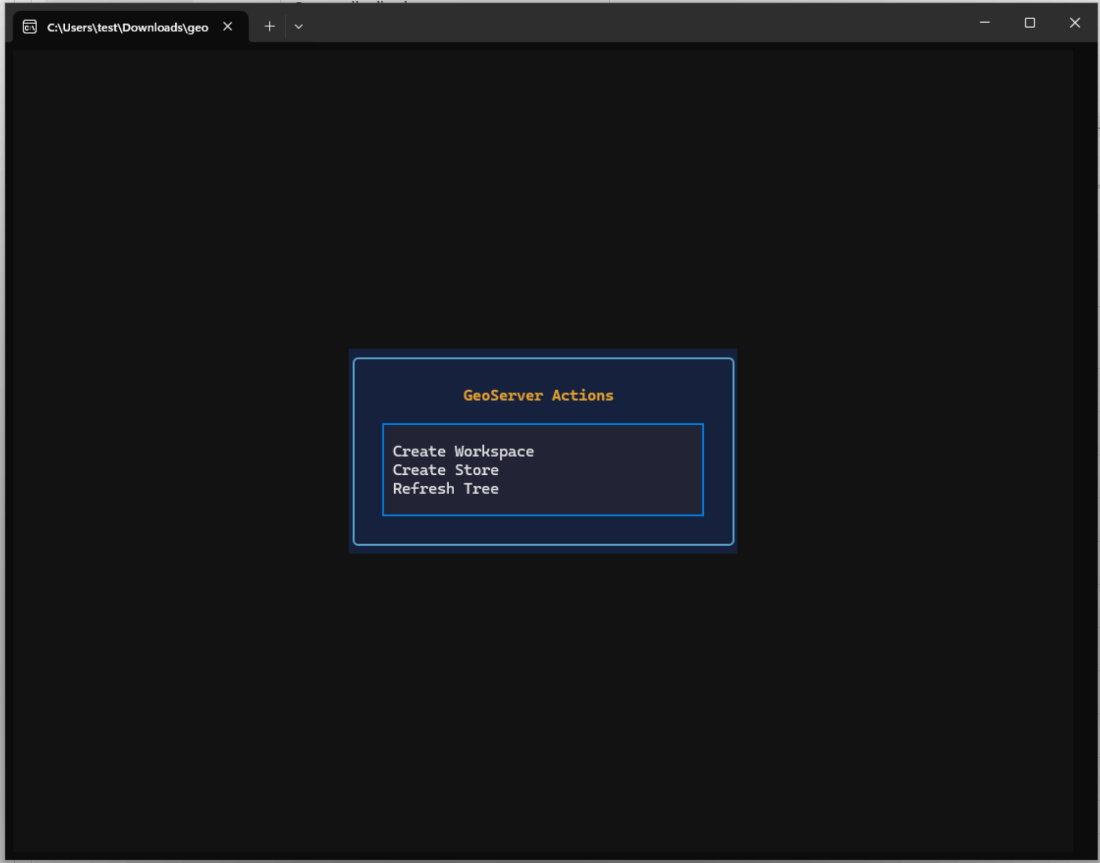Click the terminal icon on the tab

29,27
